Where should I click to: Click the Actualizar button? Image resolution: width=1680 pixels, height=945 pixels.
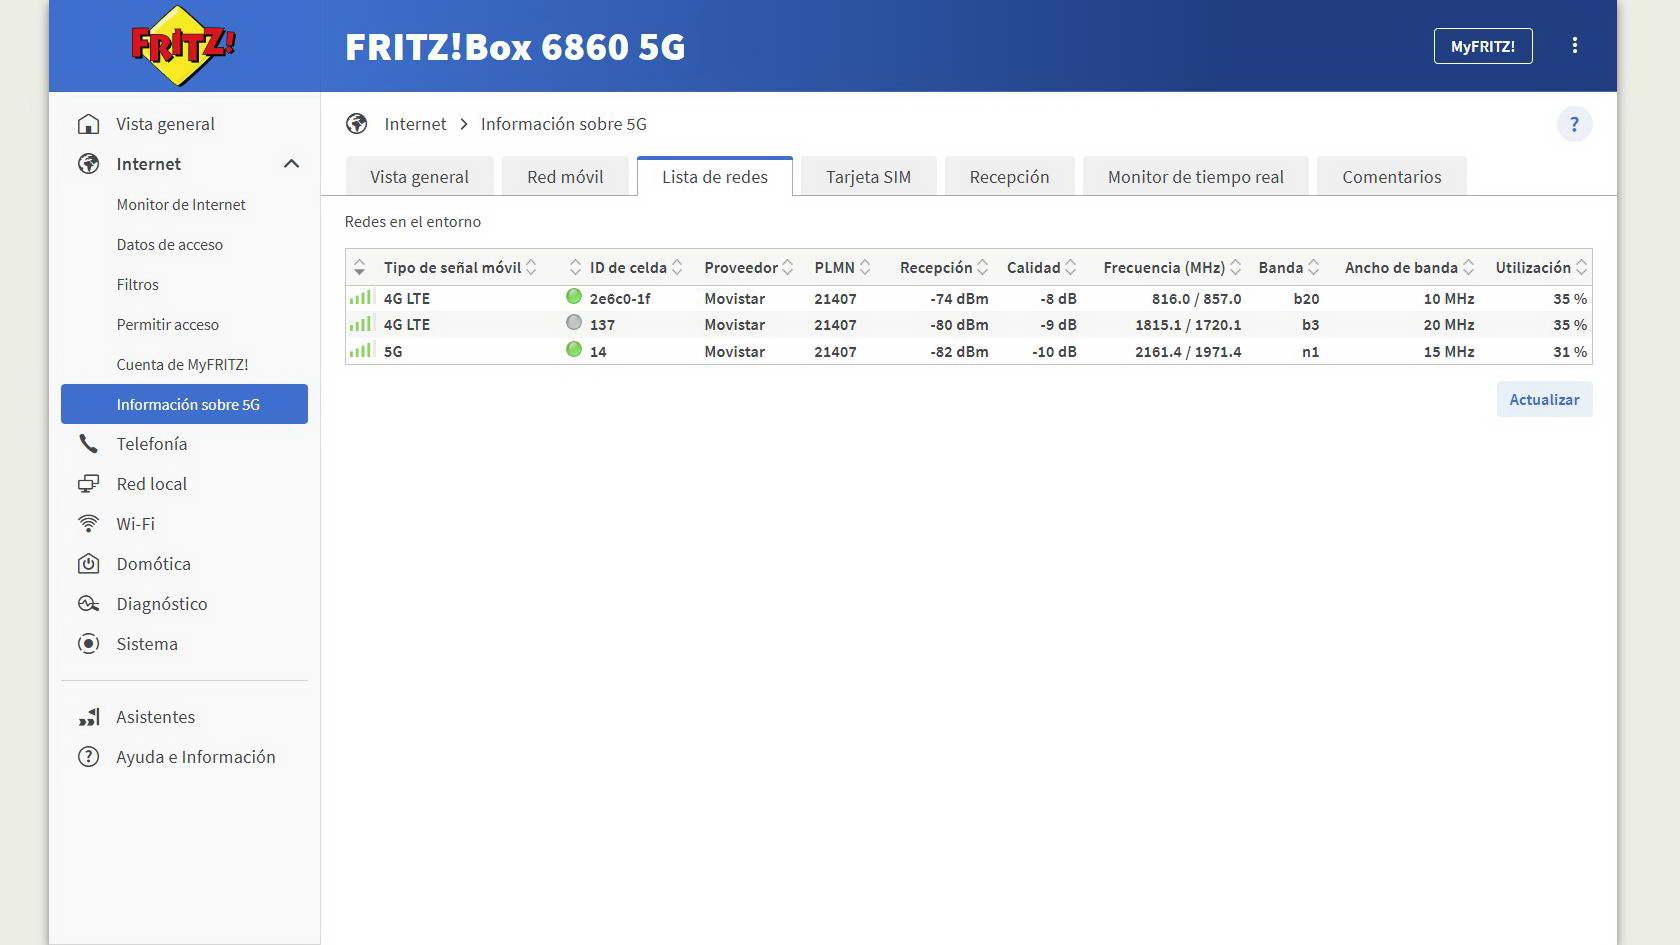(x=1544, y=400)
